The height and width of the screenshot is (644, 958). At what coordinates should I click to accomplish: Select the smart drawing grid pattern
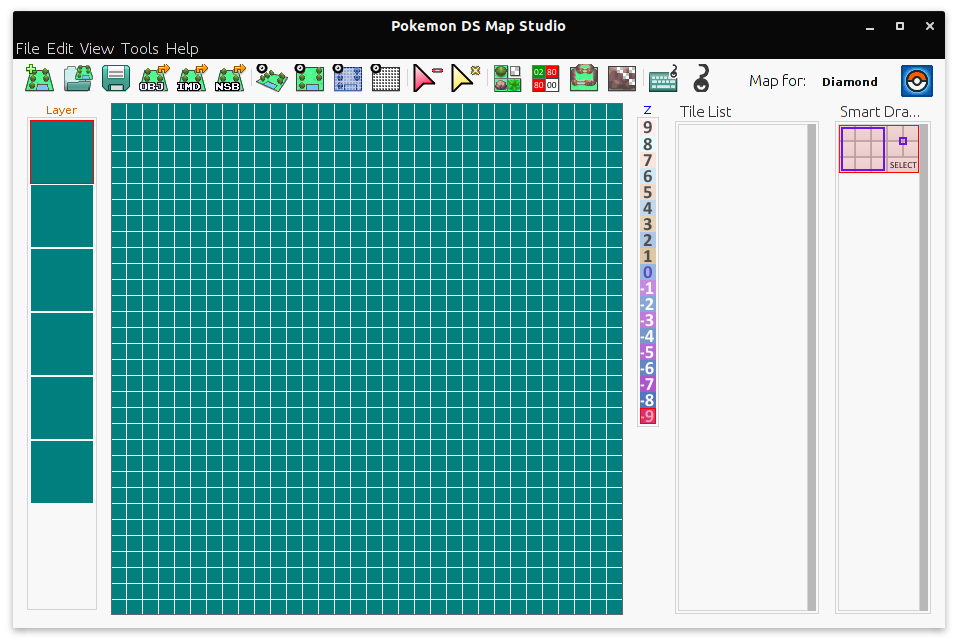pos(863,149)
